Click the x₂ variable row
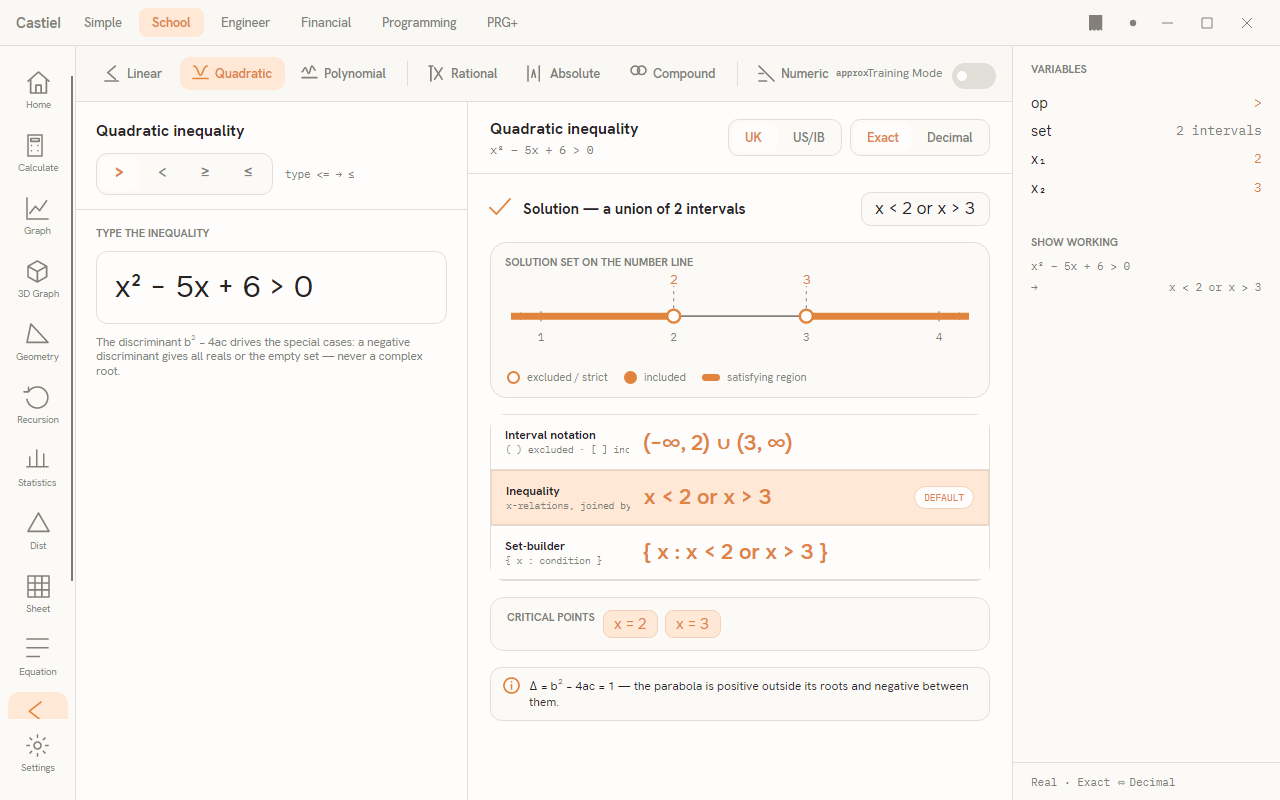This screenshot has height=800, width=1280. [x=1146, y=188]
